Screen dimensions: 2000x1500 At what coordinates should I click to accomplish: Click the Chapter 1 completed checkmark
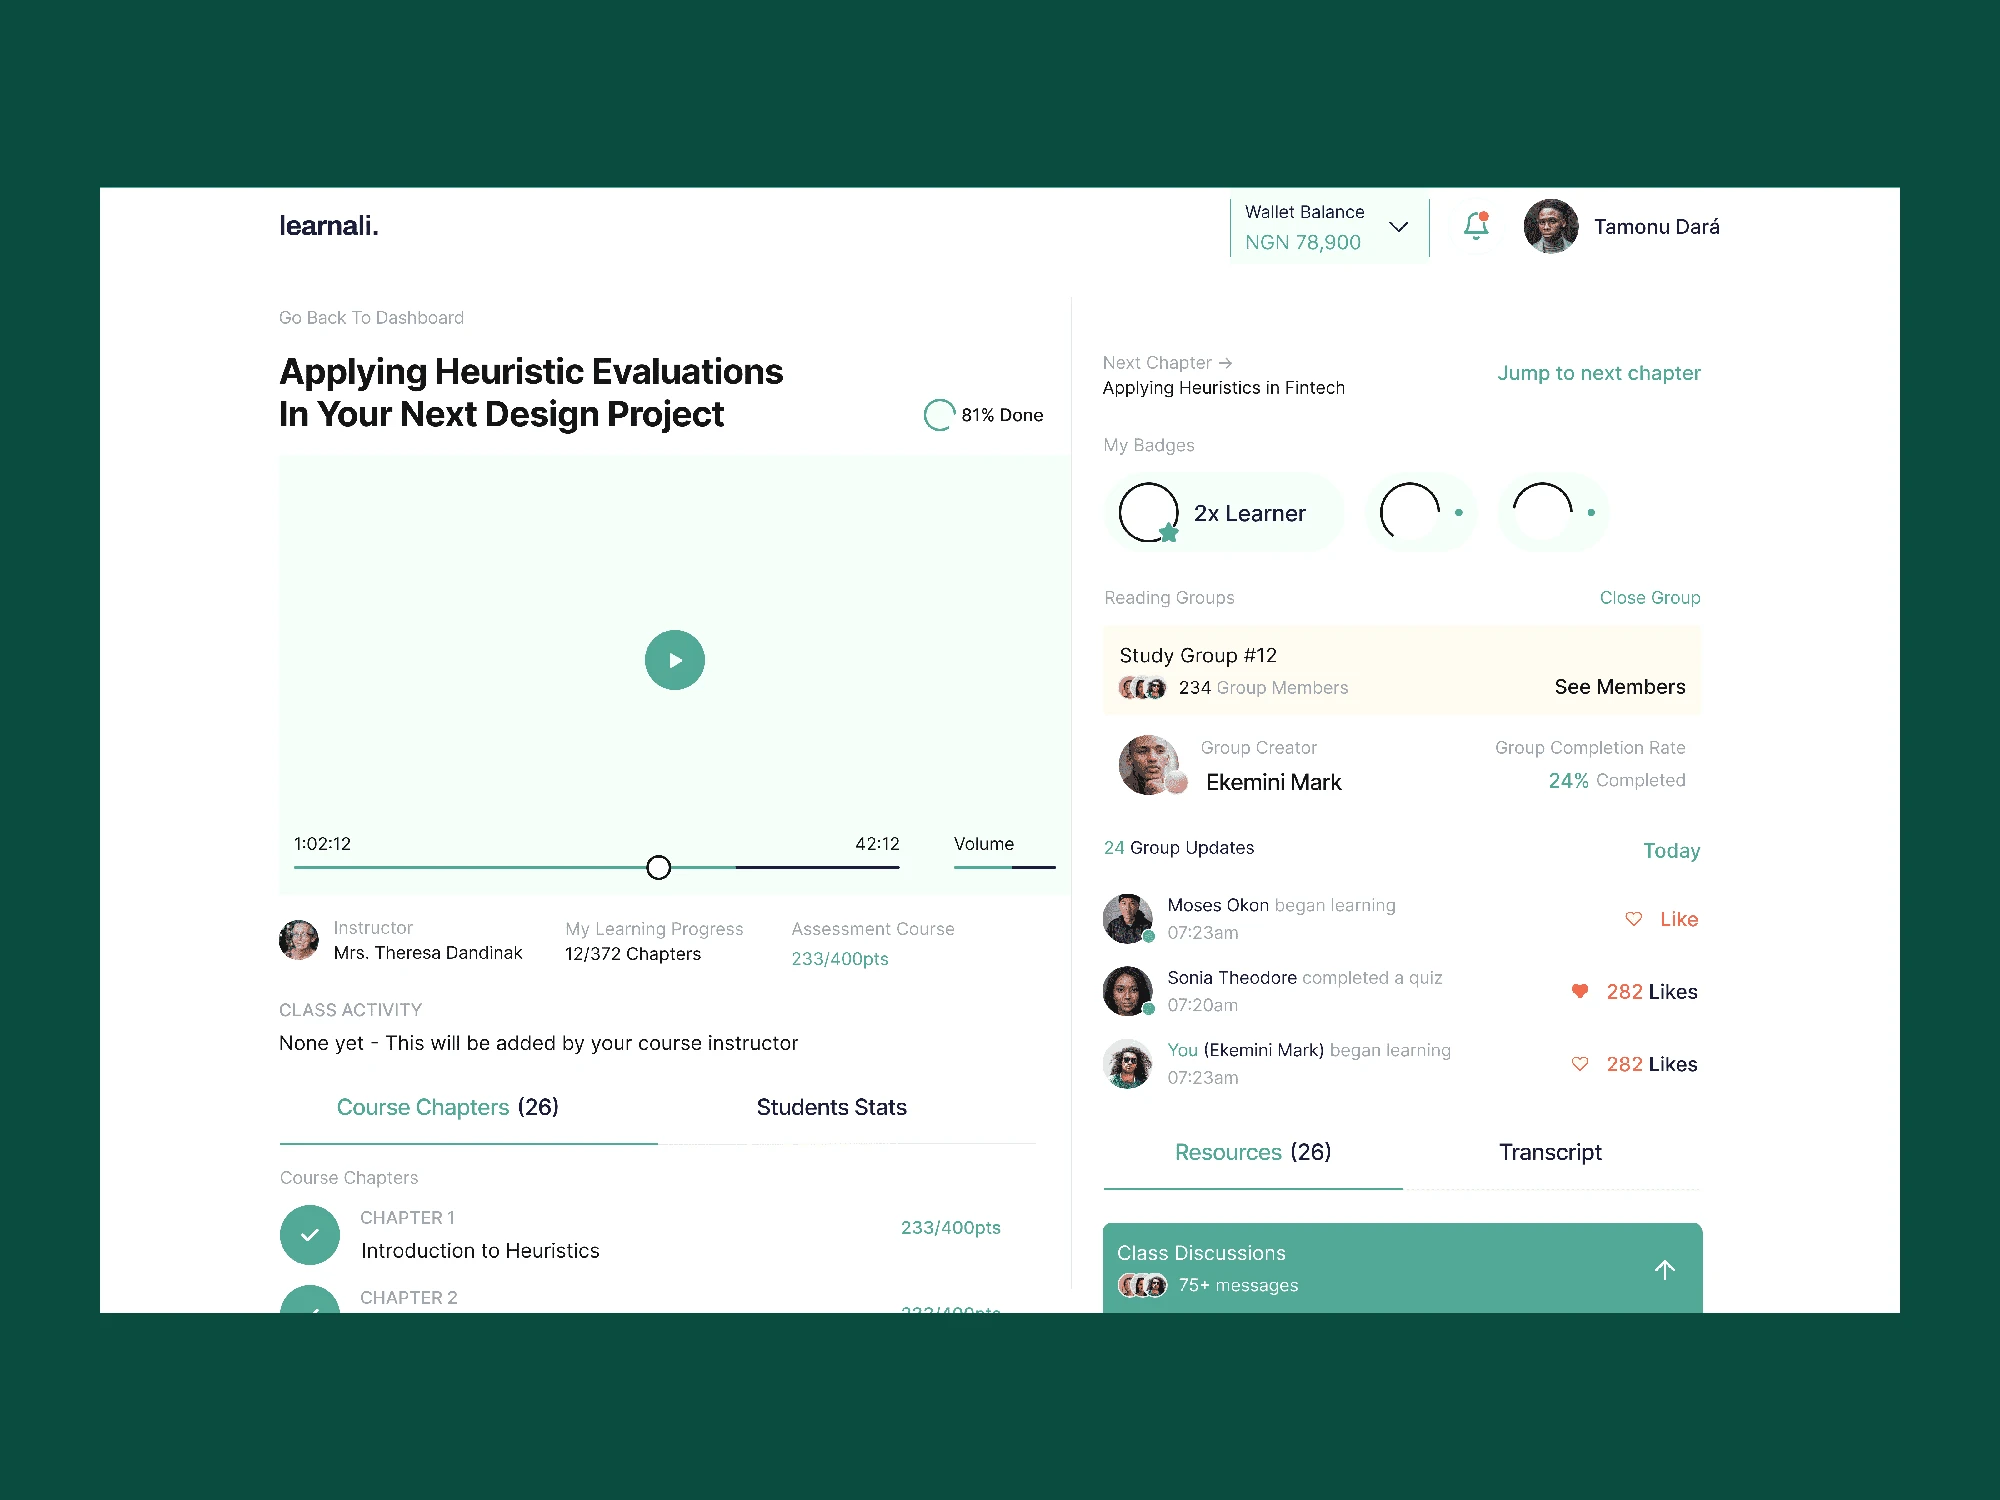click(310, 1235)
